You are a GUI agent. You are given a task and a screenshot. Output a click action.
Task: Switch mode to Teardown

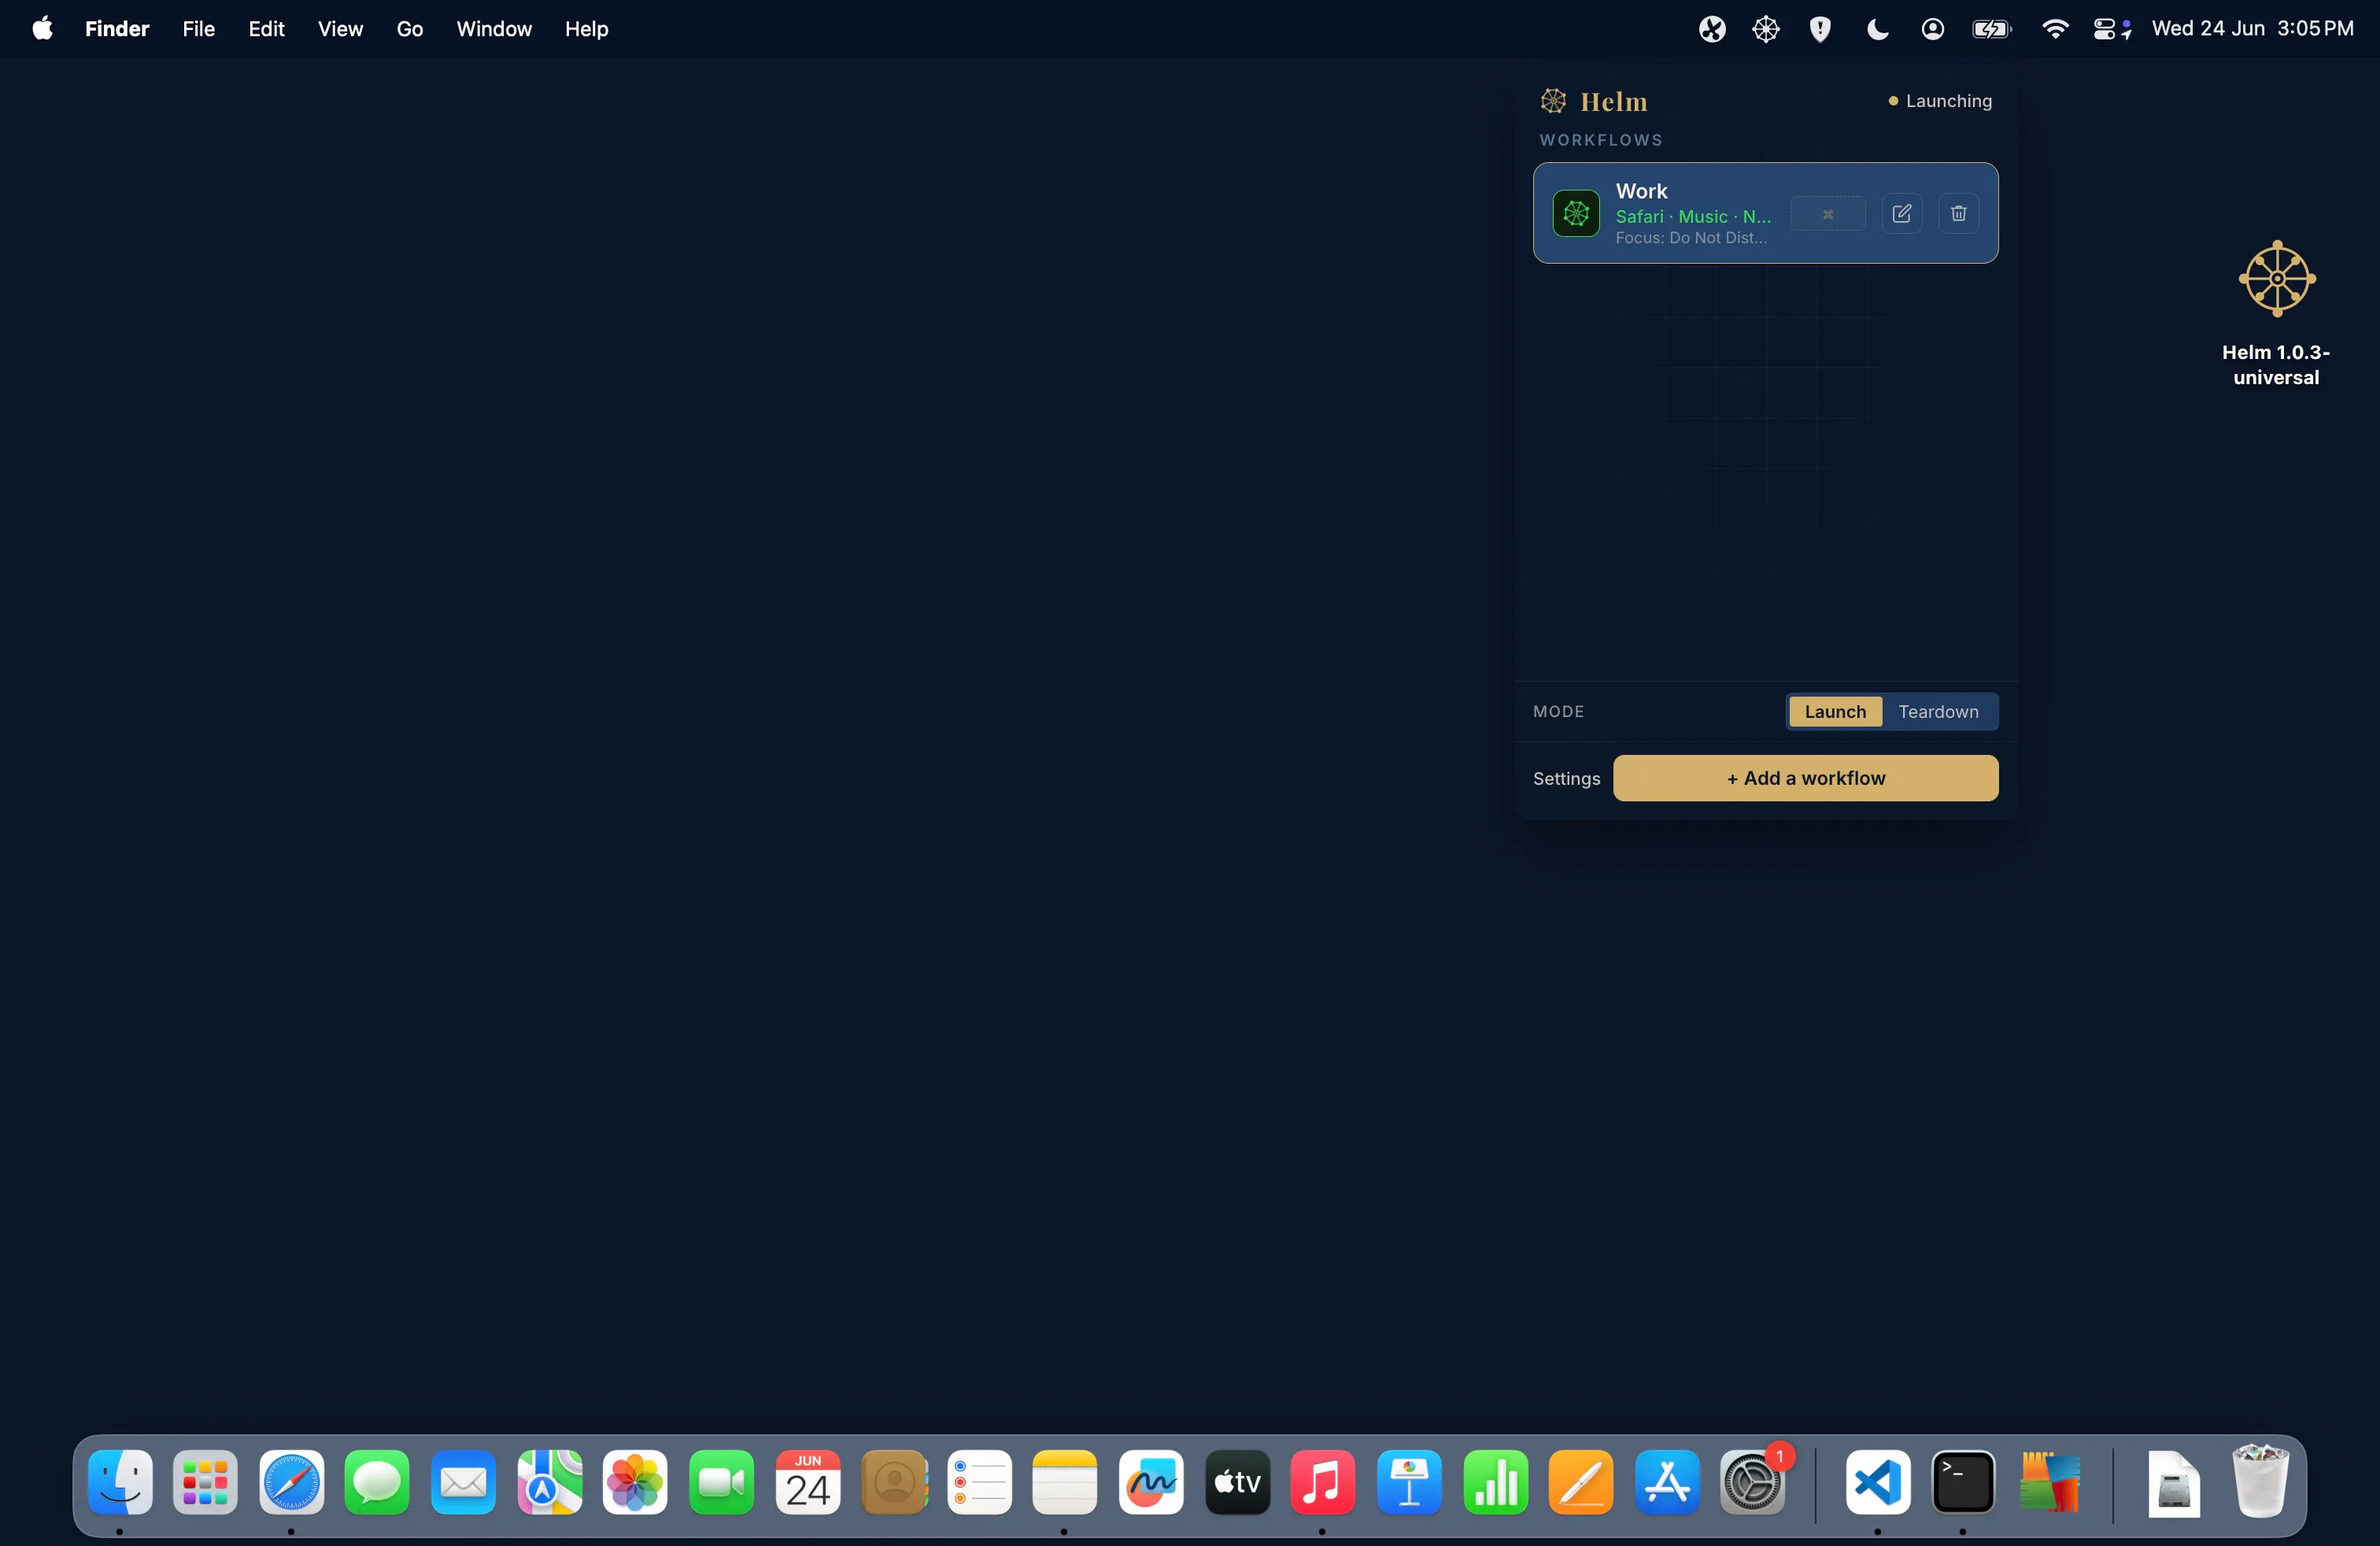pos(1938,712)
